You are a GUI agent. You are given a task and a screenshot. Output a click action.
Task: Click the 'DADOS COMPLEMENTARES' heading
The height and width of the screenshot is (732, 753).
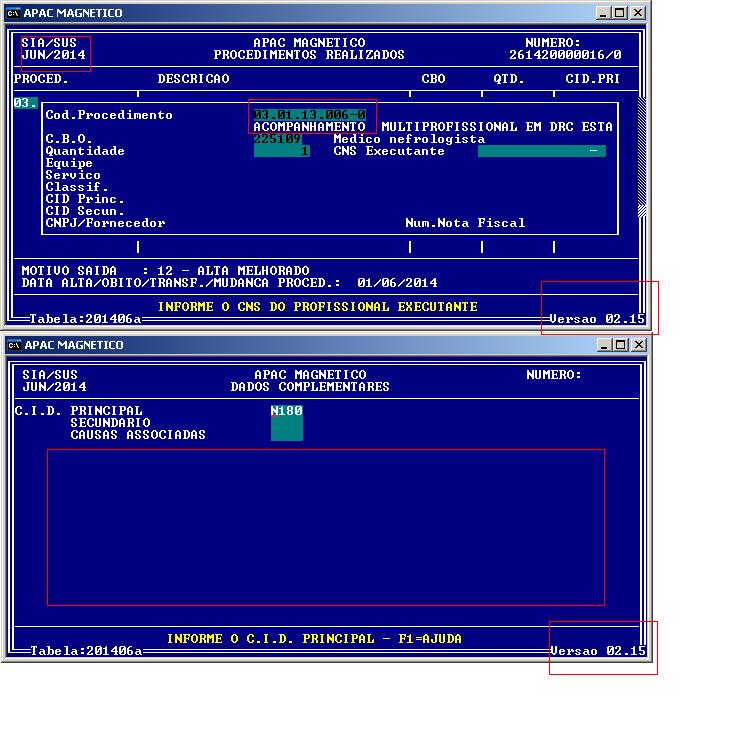310,387
